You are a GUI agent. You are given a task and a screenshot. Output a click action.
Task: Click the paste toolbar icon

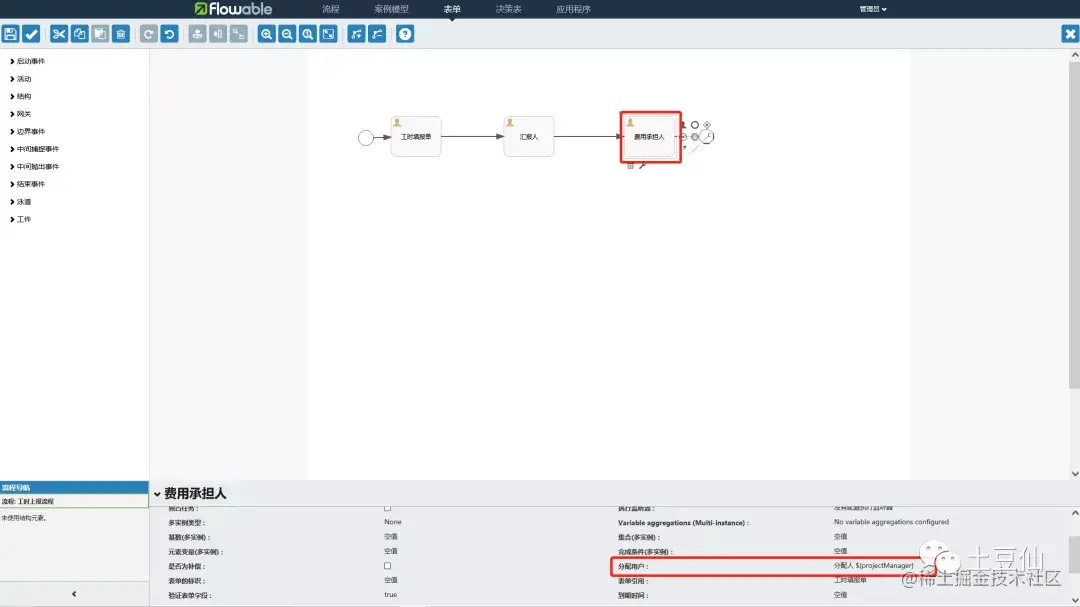tap(100, 34)
